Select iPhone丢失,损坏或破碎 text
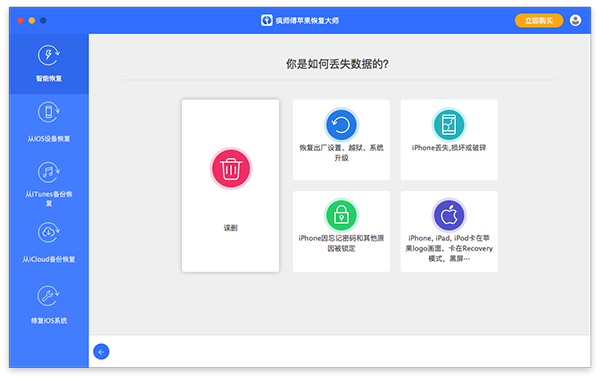The width and height of the screenshot is (600, 379). pyautogui.click(x=449, y=148)
